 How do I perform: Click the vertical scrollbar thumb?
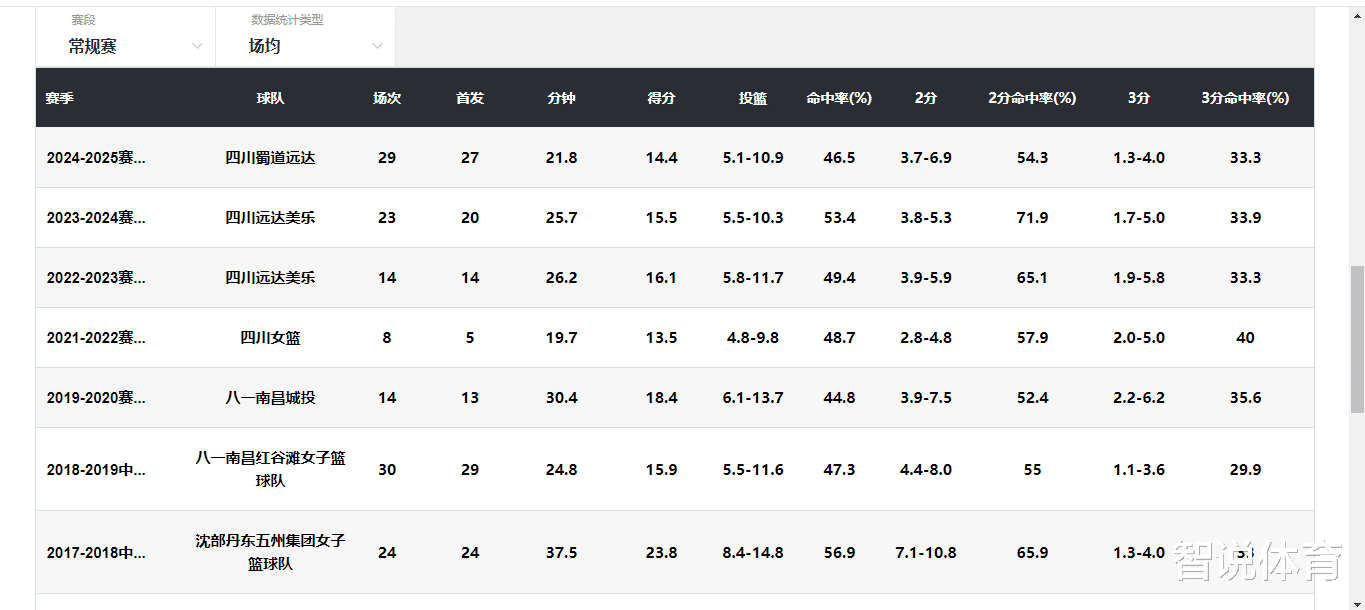(x=1357, y=340)
